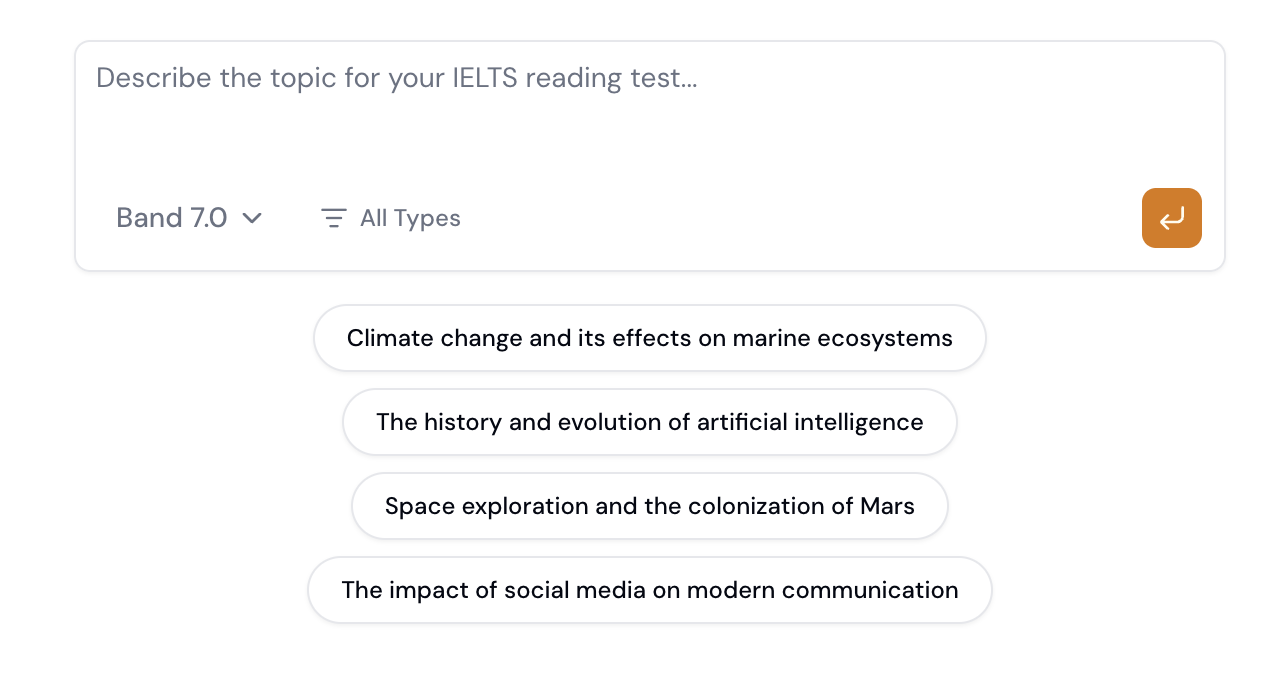Open the Band 7.0 level dropdown
The height and width of the screenshot is (682, 1284).
click(189, 218)
